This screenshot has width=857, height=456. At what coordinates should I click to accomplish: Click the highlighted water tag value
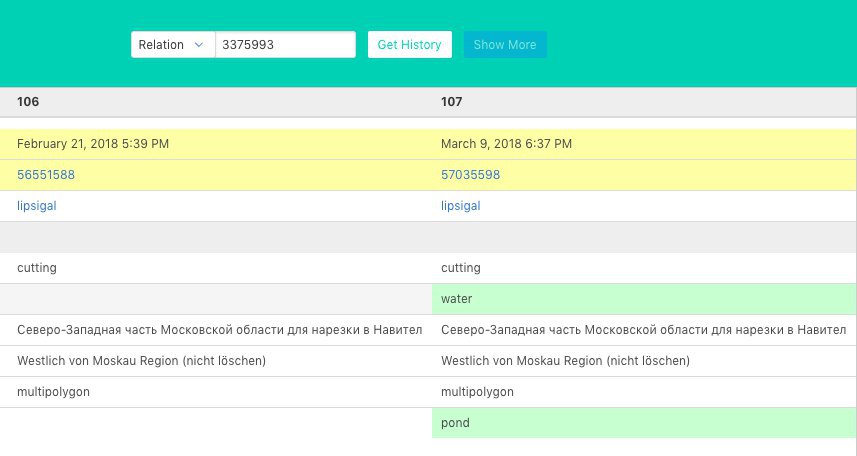click(644, 299)
